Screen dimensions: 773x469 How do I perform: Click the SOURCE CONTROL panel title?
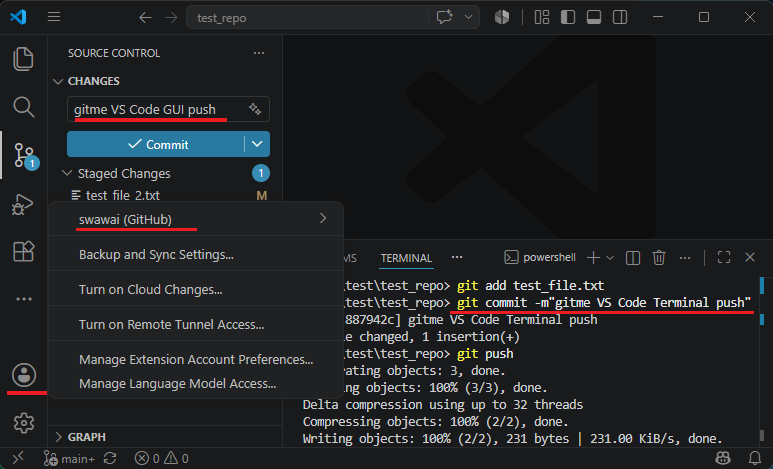click(x=114, y=53)
